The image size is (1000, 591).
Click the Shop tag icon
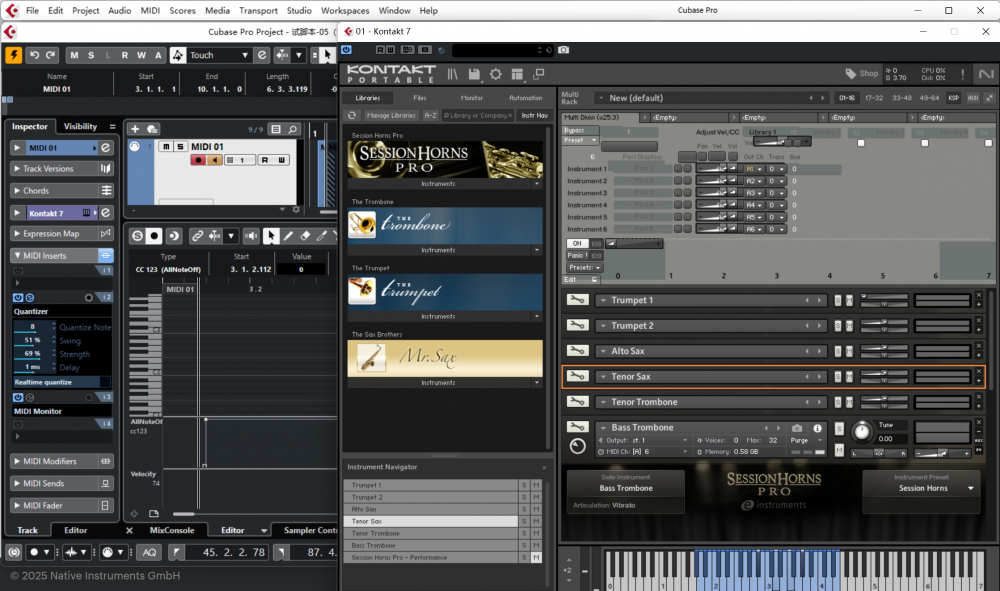851,74
